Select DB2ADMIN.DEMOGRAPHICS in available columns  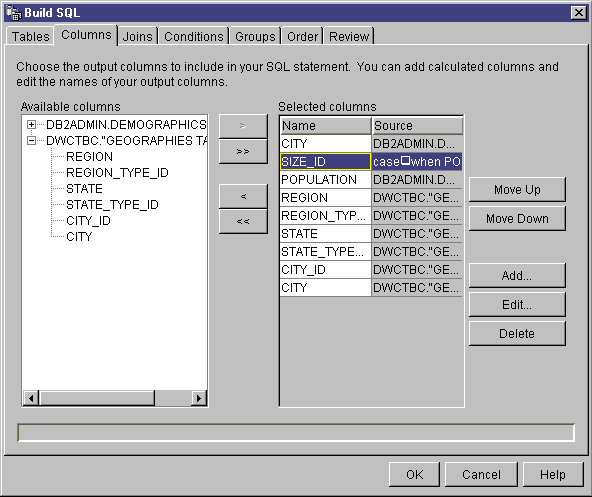pos(126,125)
